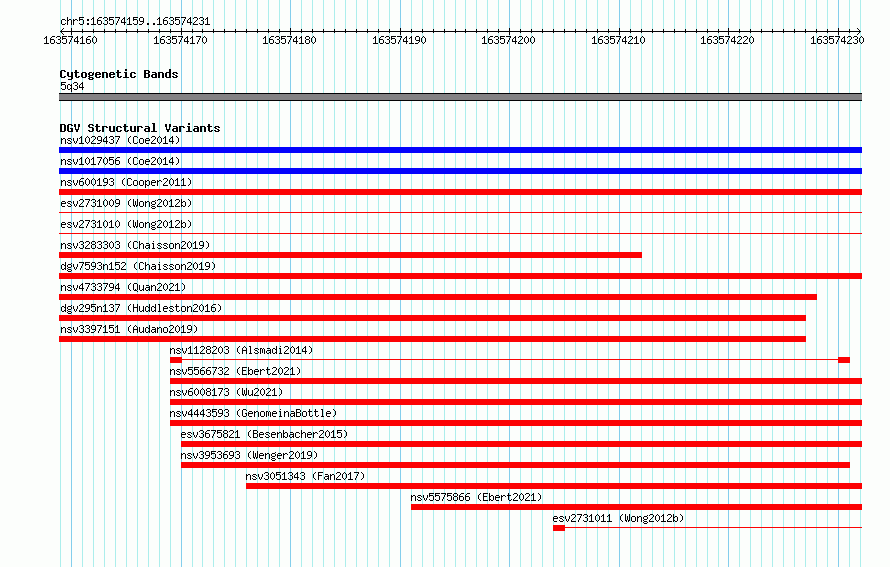The height and width of the screenshot is (567, 890).
Task: Click the red bar of dgv7593n152
Action: (x=460, y=276)
